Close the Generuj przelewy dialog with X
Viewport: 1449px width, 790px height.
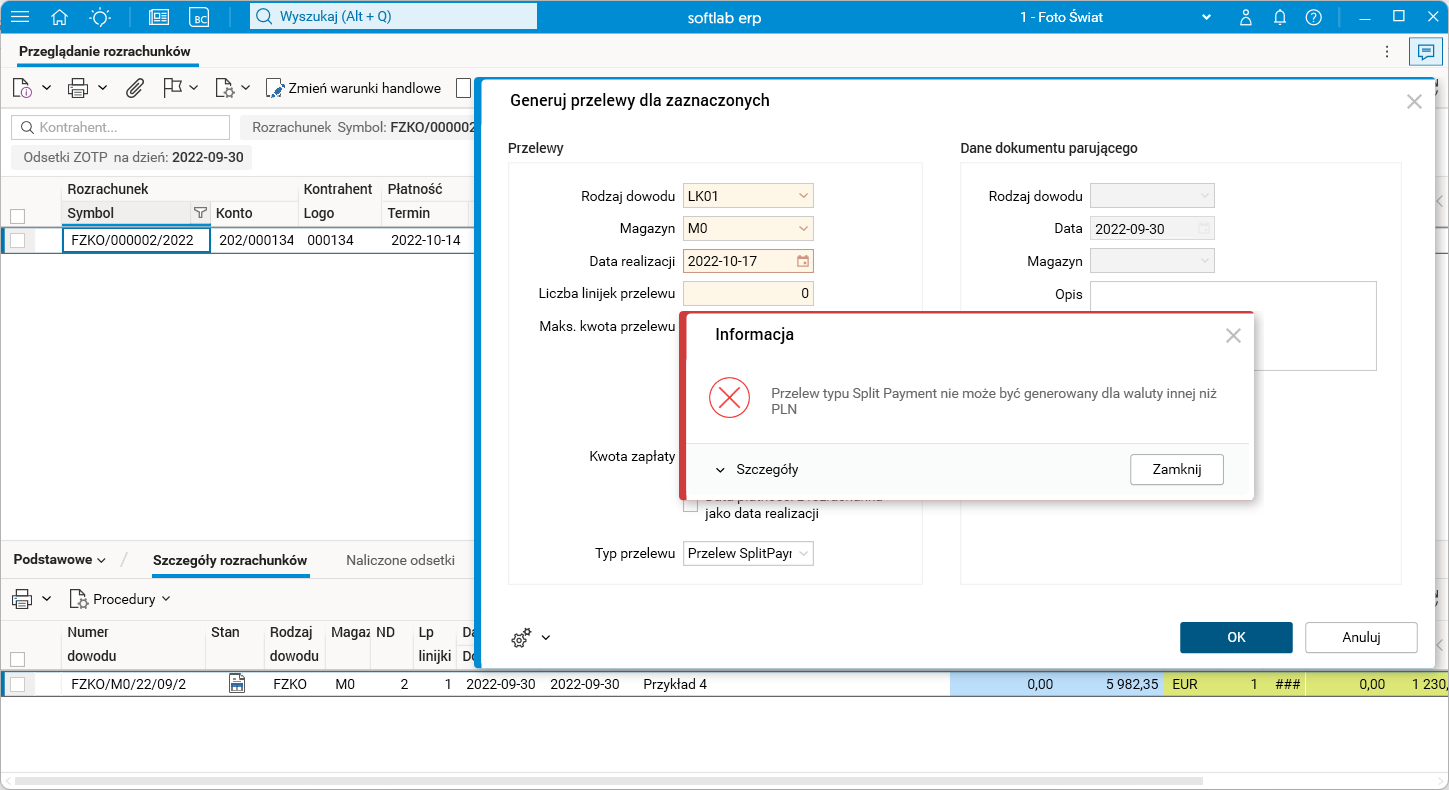pos(1414,101)
